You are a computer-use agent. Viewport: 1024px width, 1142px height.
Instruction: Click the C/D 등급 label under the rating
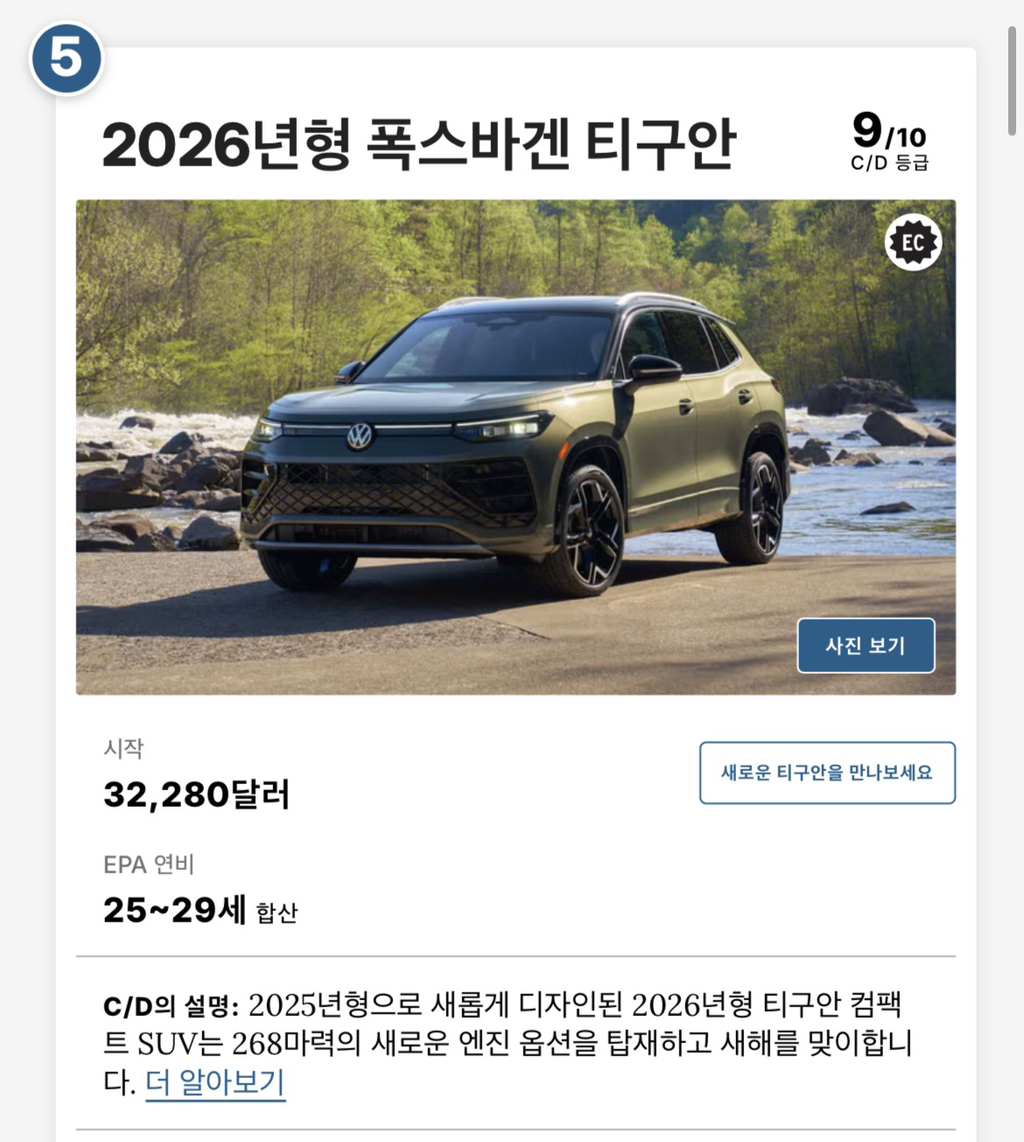[x=889, y=162]
